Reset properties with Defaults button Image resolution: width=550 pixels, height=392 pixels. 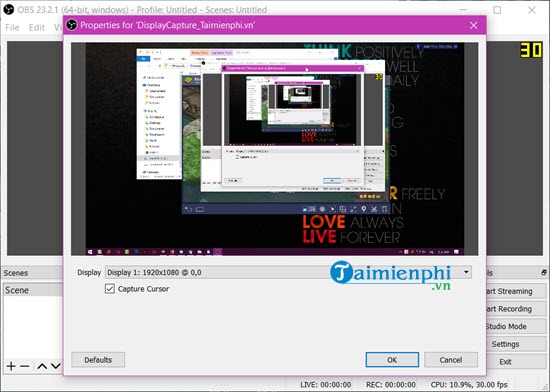[98, 360]
